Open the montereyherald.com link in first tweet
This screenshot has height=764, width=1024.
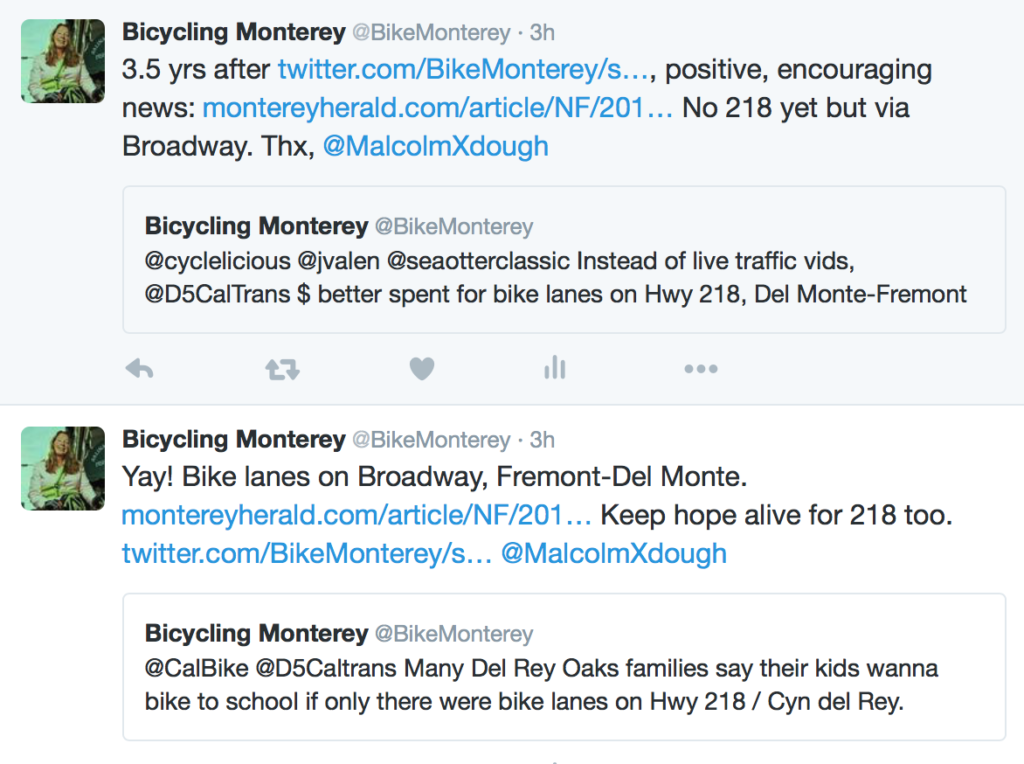[x=438, y=108]
